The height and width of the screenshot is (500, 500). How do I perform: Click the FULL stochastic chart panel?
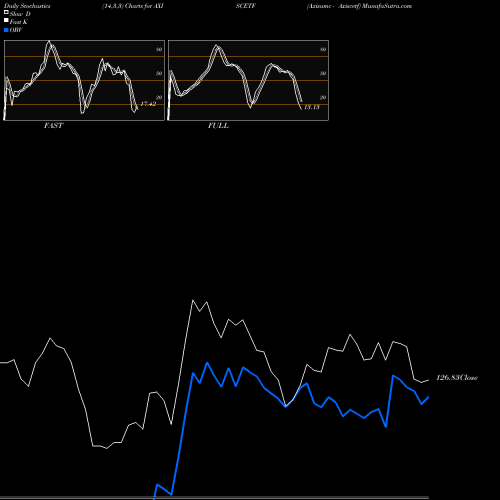tap(248, 80)
